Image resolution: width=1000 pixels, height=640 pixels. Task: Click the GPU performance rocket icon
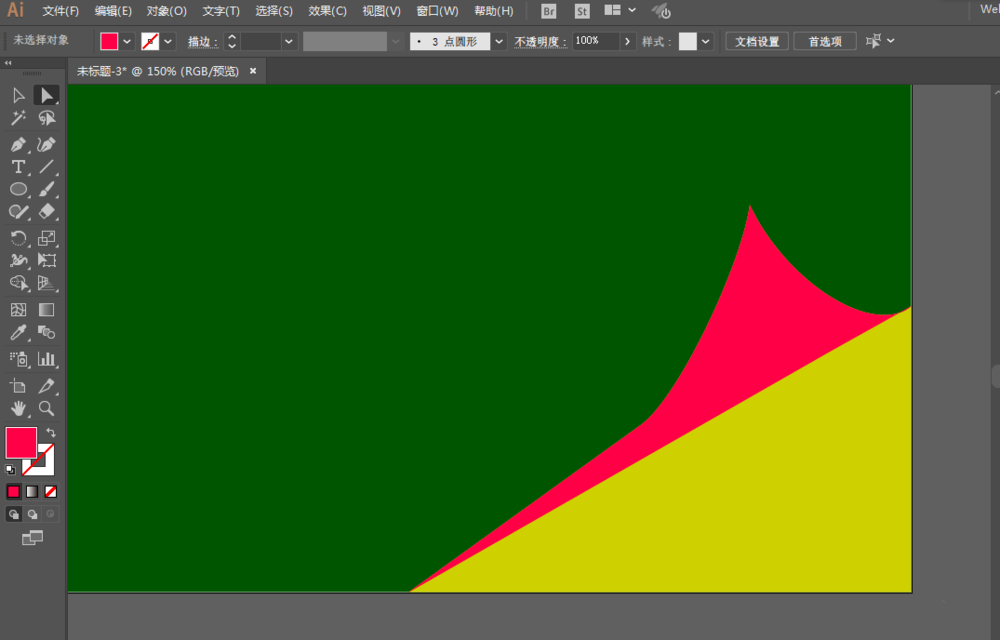pyautogui.click(x=661, y=11)
